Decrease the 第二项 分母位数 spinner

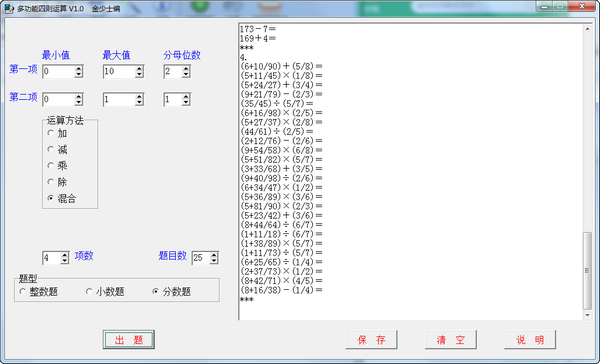click(186, 102)
